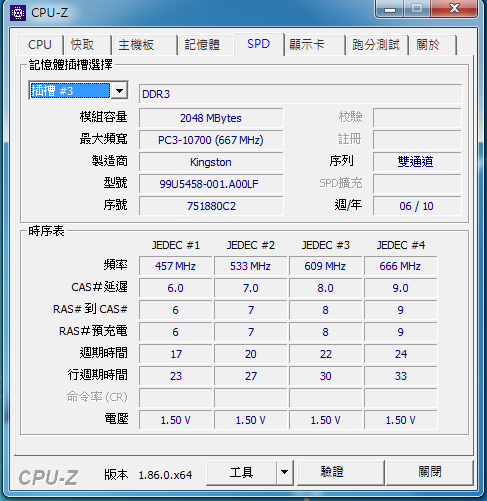Click part number 99U5458-001.A00LF
Screen dimensions: 487x501
(211, 184)
